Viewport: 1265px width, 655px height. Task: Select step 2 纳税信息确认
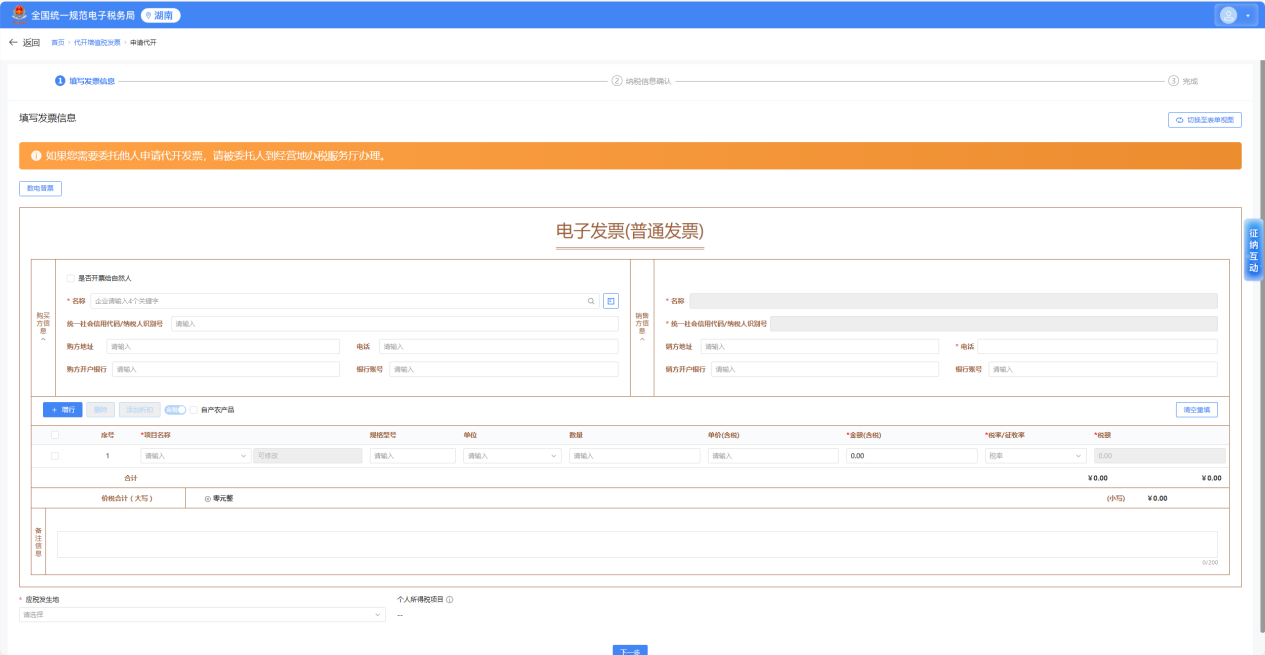(641, 81)
